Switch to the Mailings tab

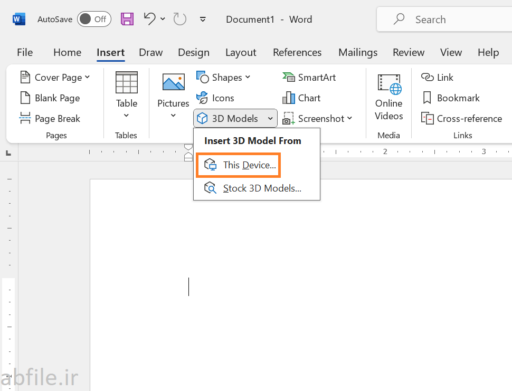(x=358, y=52)
